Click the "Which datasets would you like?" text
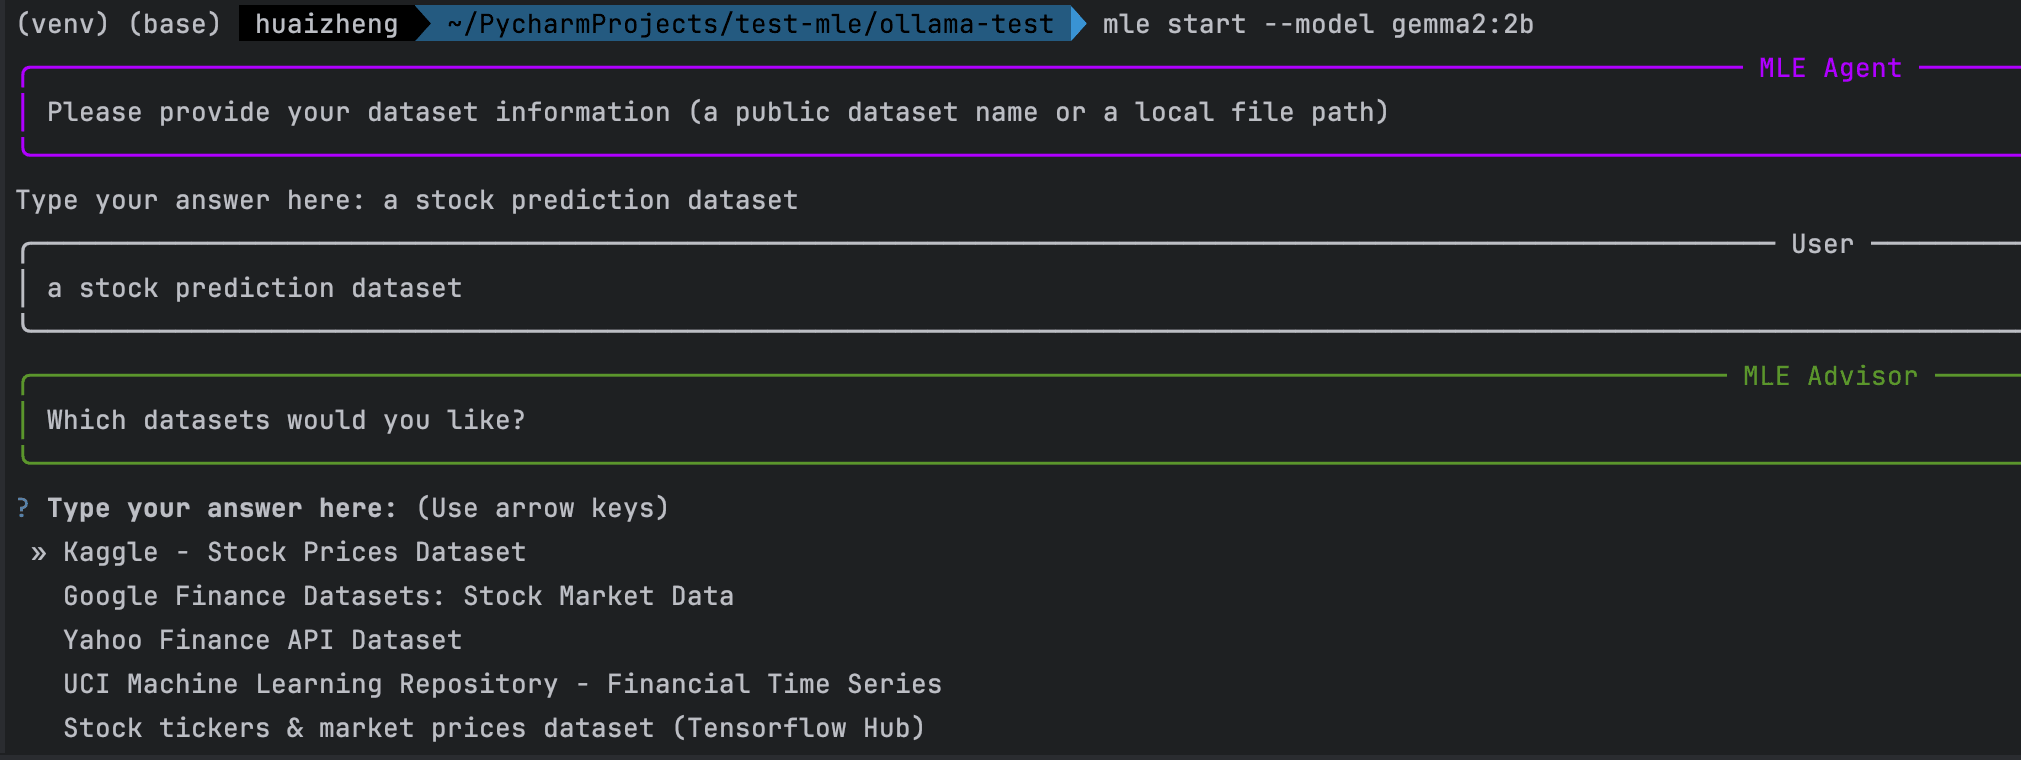 point(286,420)
